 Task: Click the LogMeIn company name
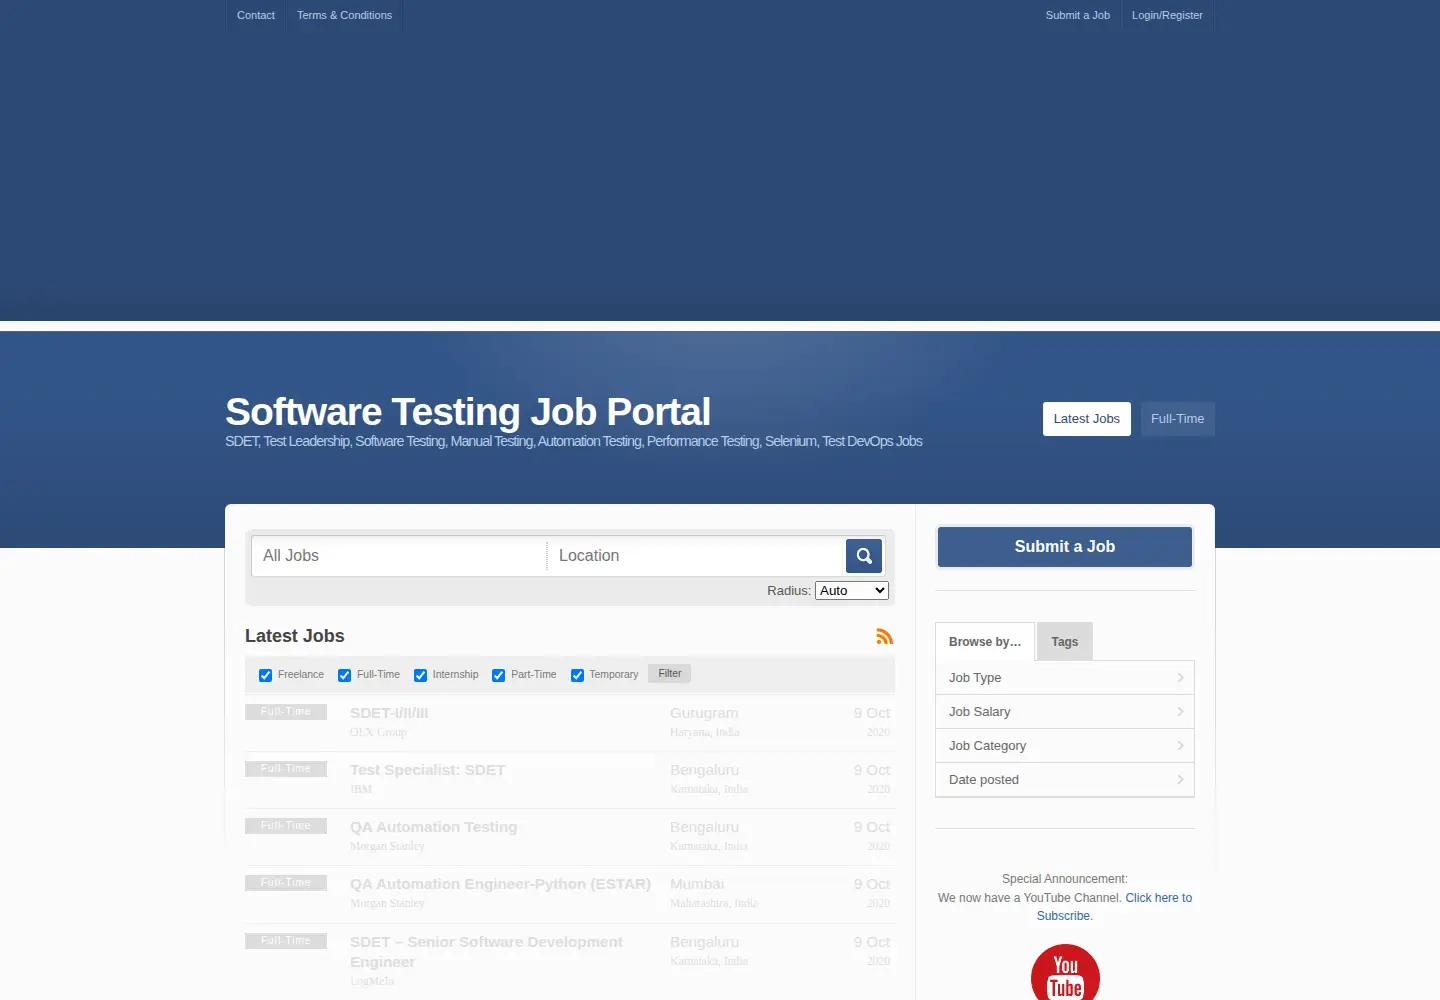(x=372, y=981)
